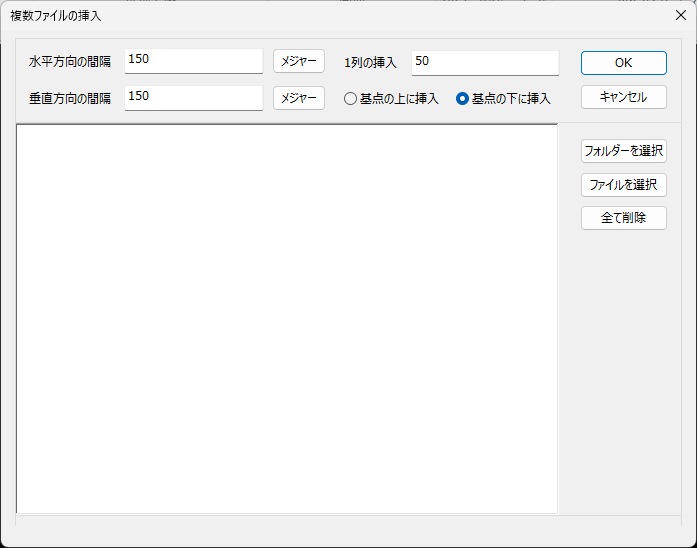Close the 複数ファイルの挿入 dialog window
The image size is (697, 548).
tap(680, 16)
